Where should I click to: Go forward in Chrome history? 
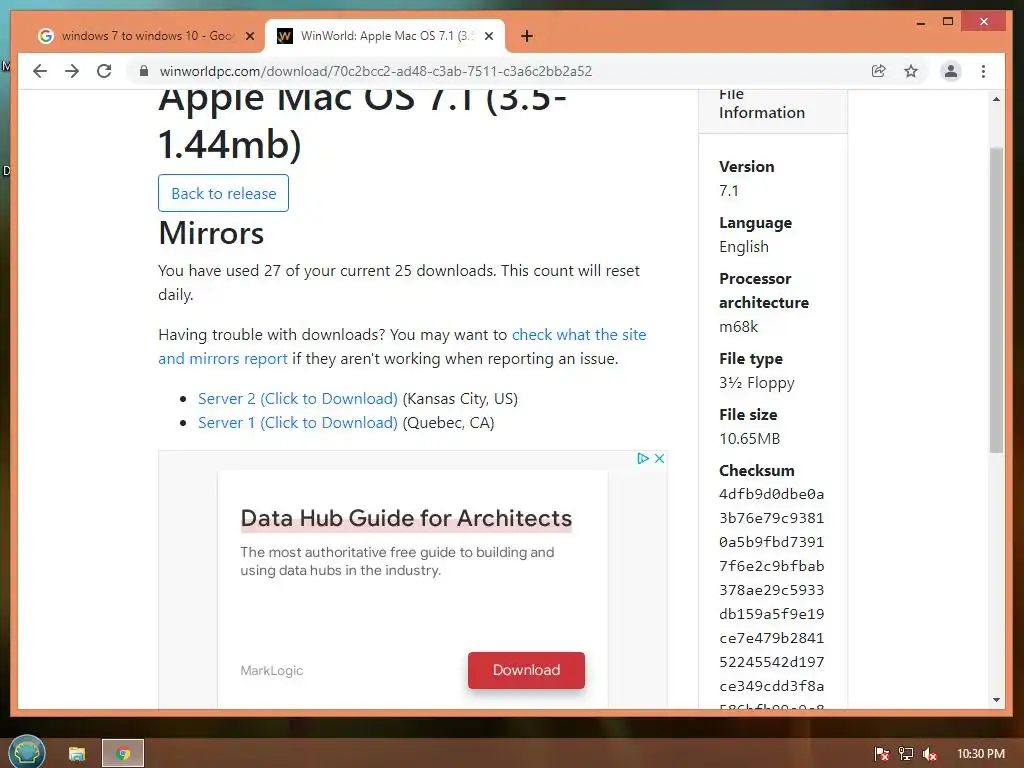[x=72, y=71]
